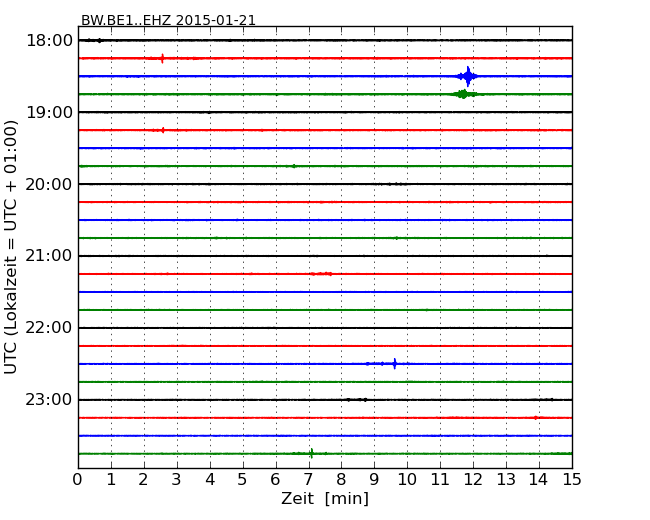Image resolution: width=650 pixels, height=520 pixels.
Task: Click the y-axis label UTC (Lokalzeit = UTC + 01:00)
Action: tap(11, 247)
